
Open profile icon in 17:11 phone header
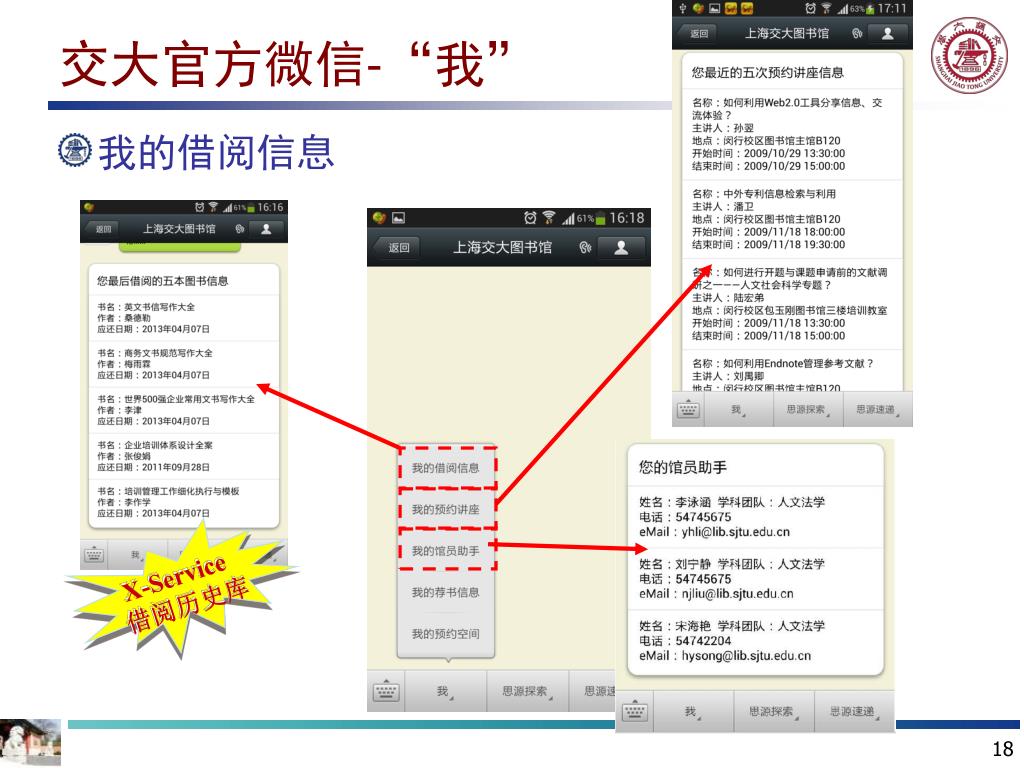(x=888, y=33)
